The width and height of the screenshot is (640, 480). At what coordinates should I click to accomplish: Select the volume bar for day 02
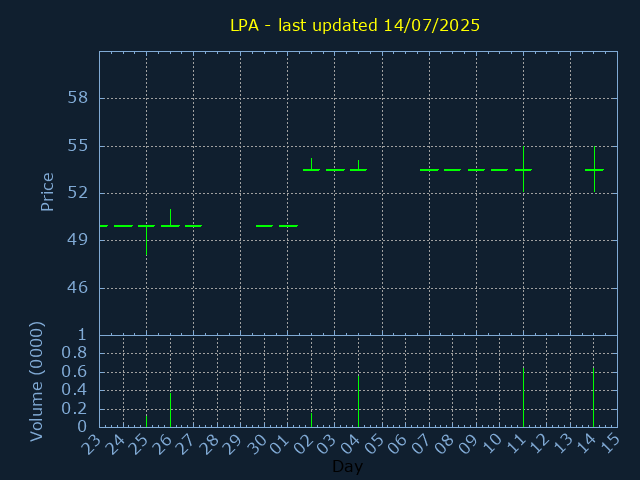311,420
